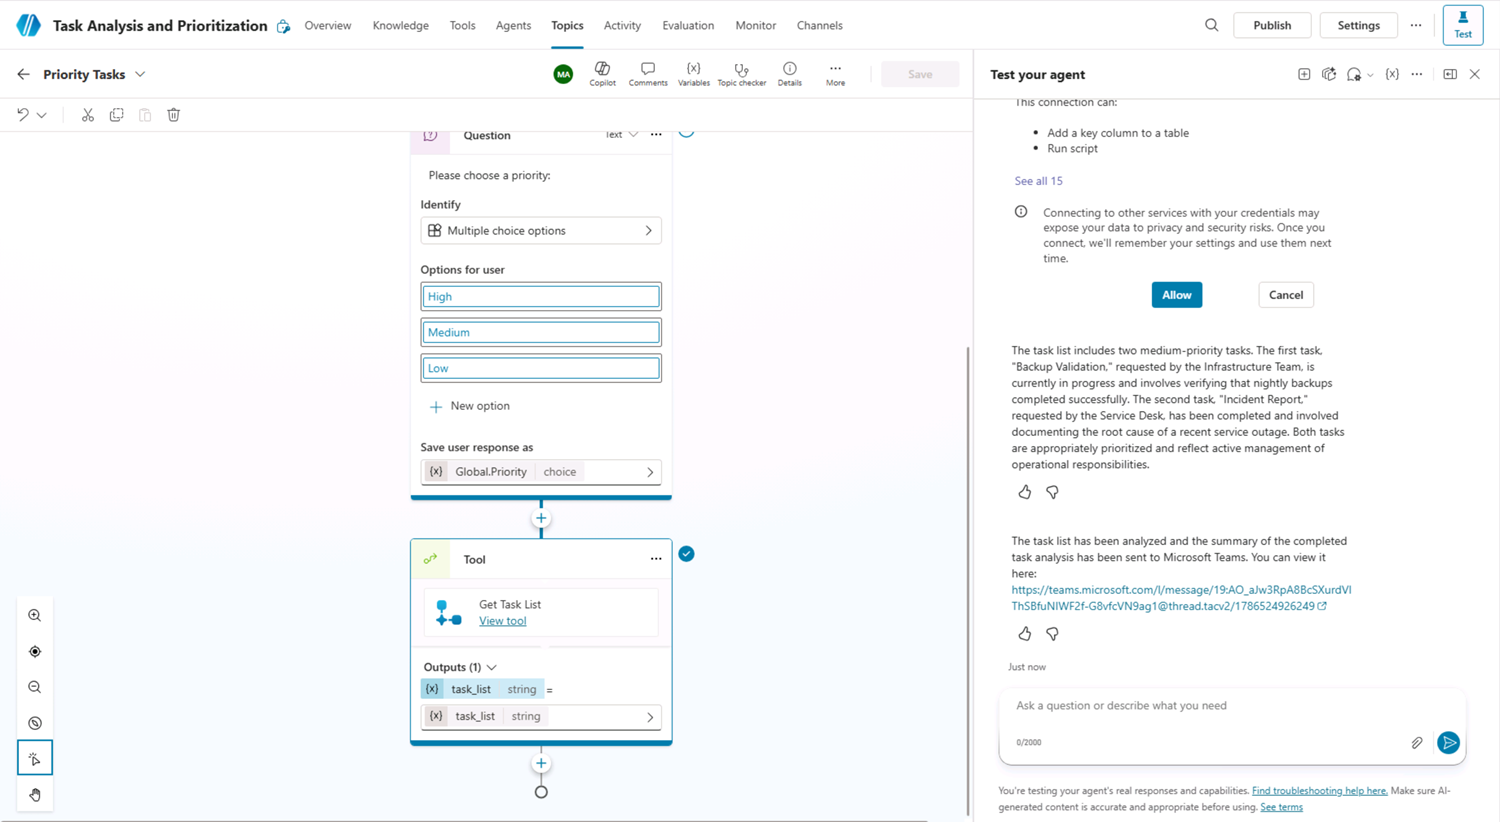Click the reset view icon below zoom out
1500x822 pixels.
35,723
